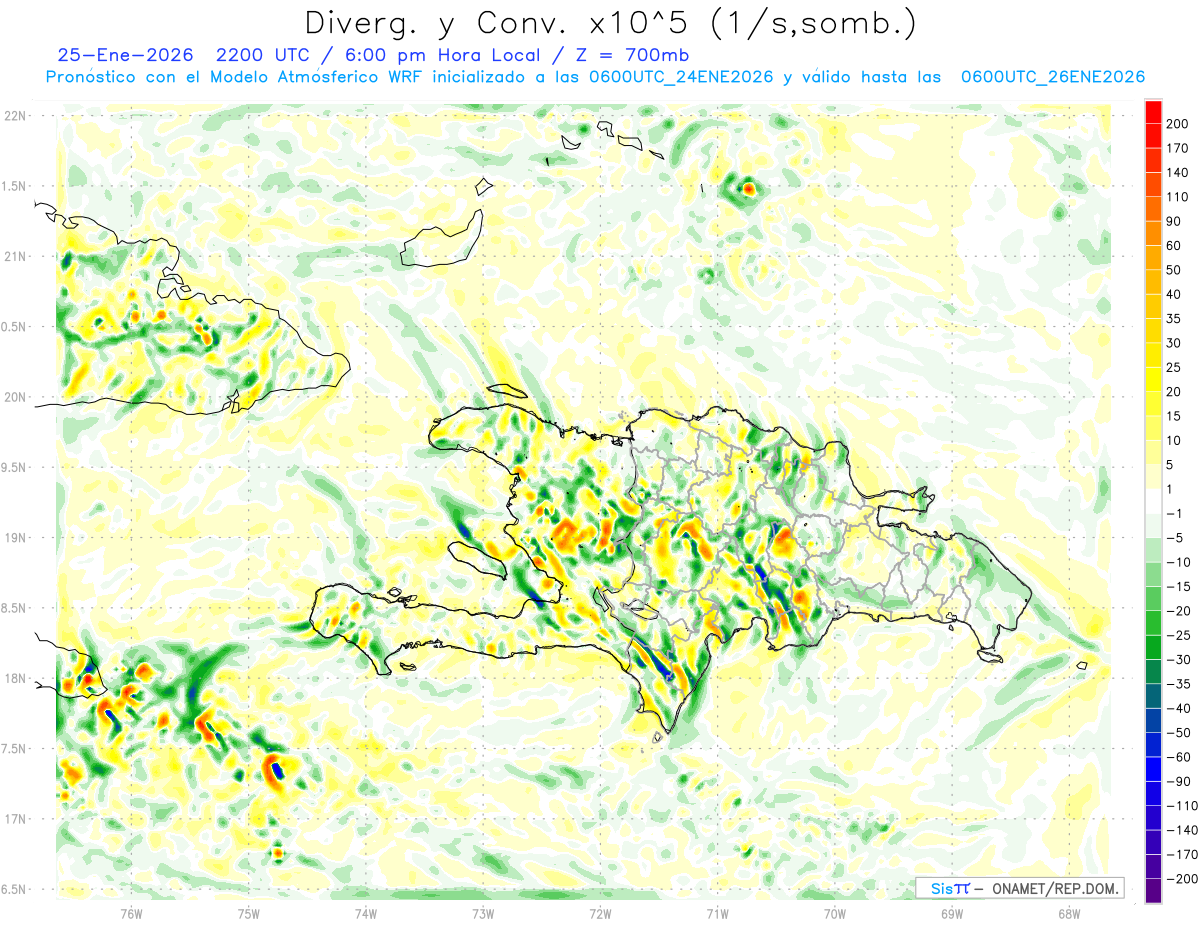Click the '-110' value on the color scale
The image size is (1200, 927).
(x=1182, y=806)
